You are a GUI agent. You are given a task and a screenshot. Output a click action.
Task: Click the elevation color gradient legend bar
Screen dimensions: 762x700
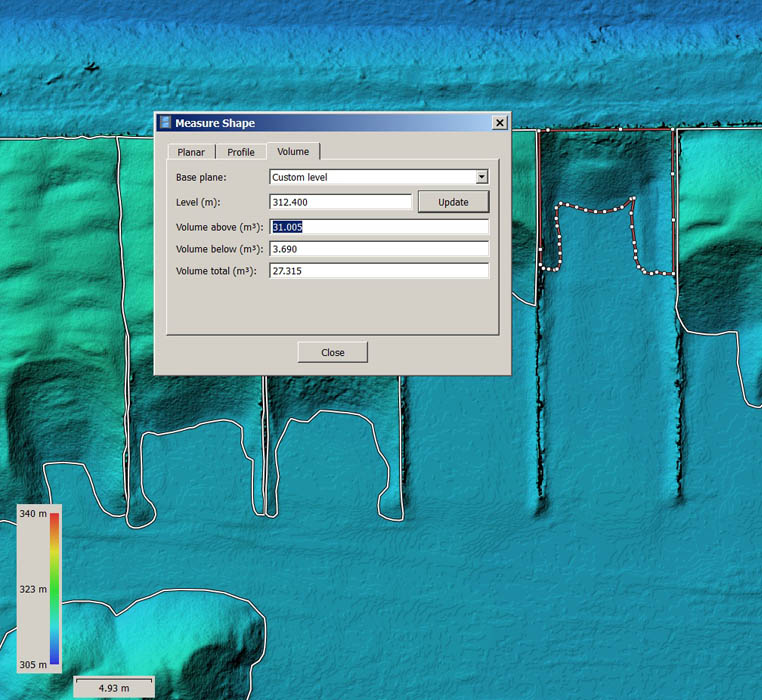(x=55, y=589)
